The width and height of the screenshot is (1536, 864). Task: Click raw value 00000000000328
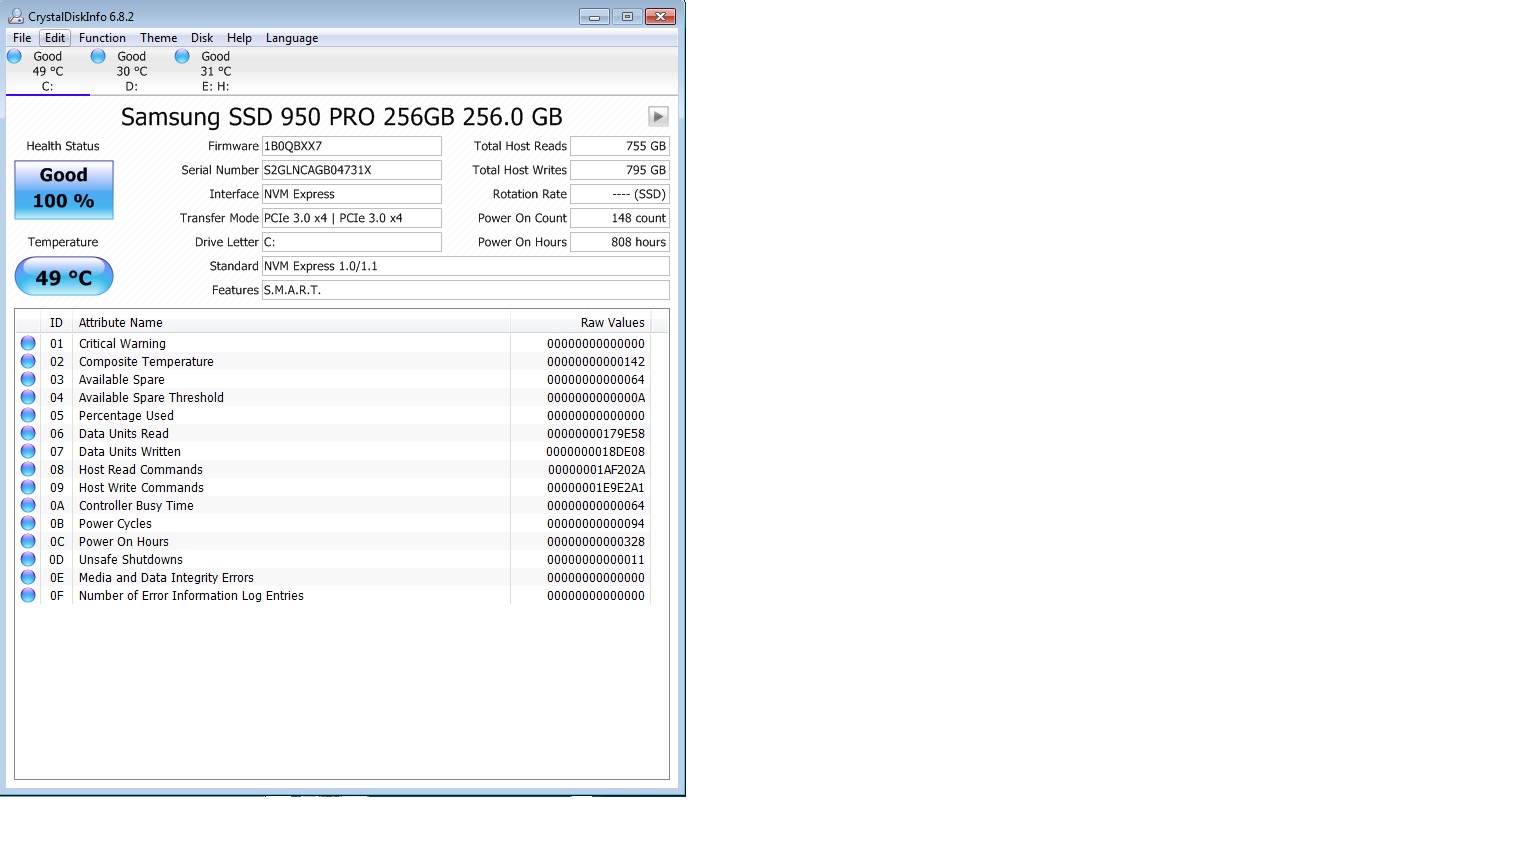click(x=596, y=541)
